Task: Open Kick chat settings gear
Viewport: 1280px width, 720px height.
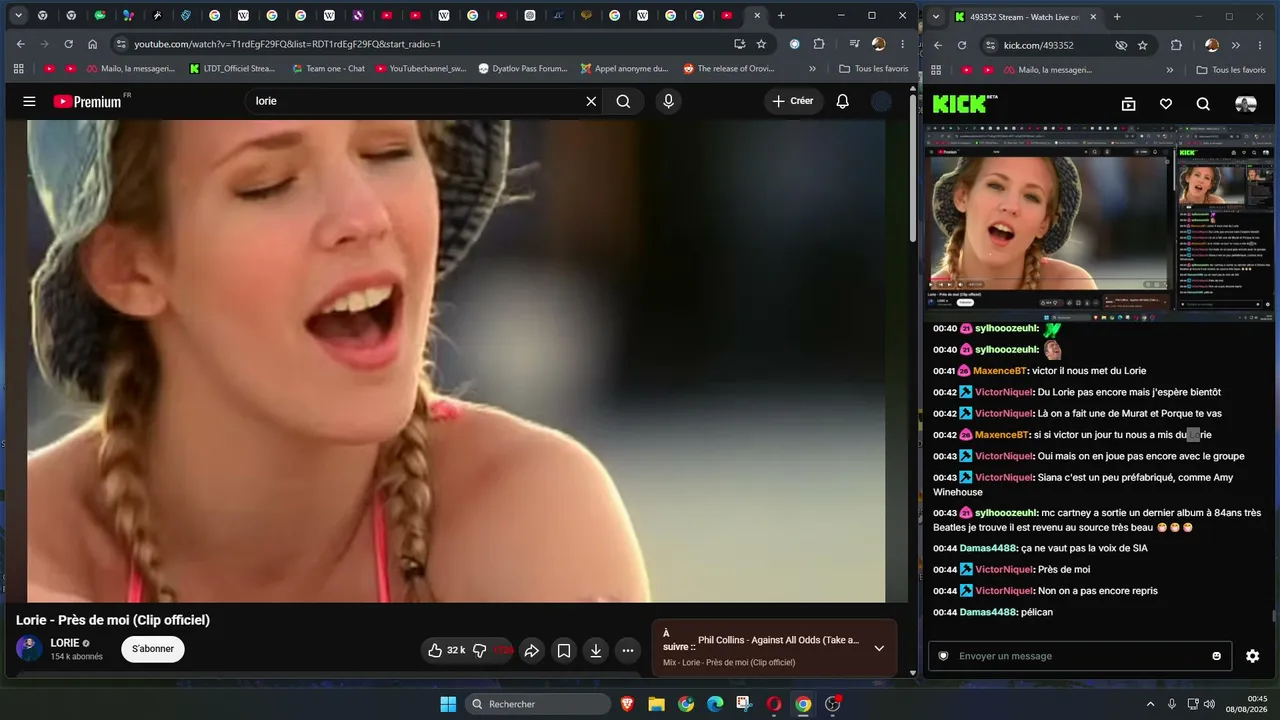Action: tap(1252, 656)
